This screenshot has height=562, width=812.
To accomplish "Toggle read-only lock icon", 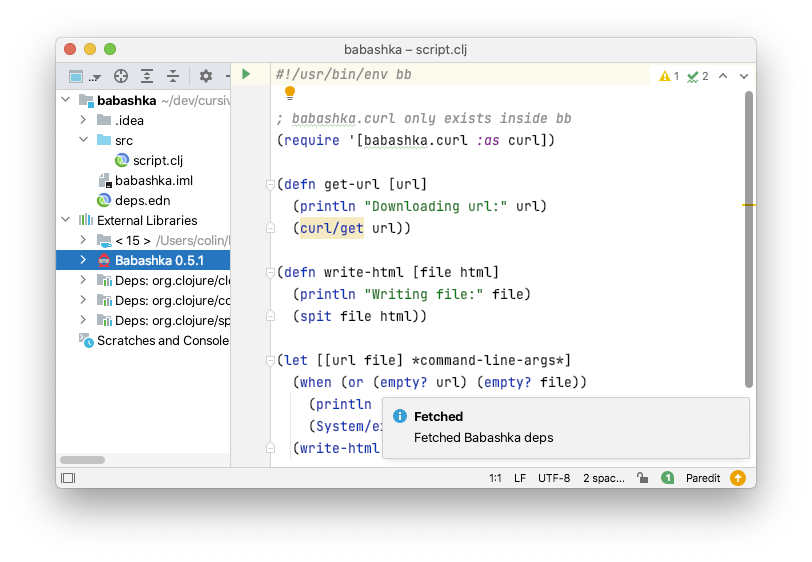I will tap(643, 478).
